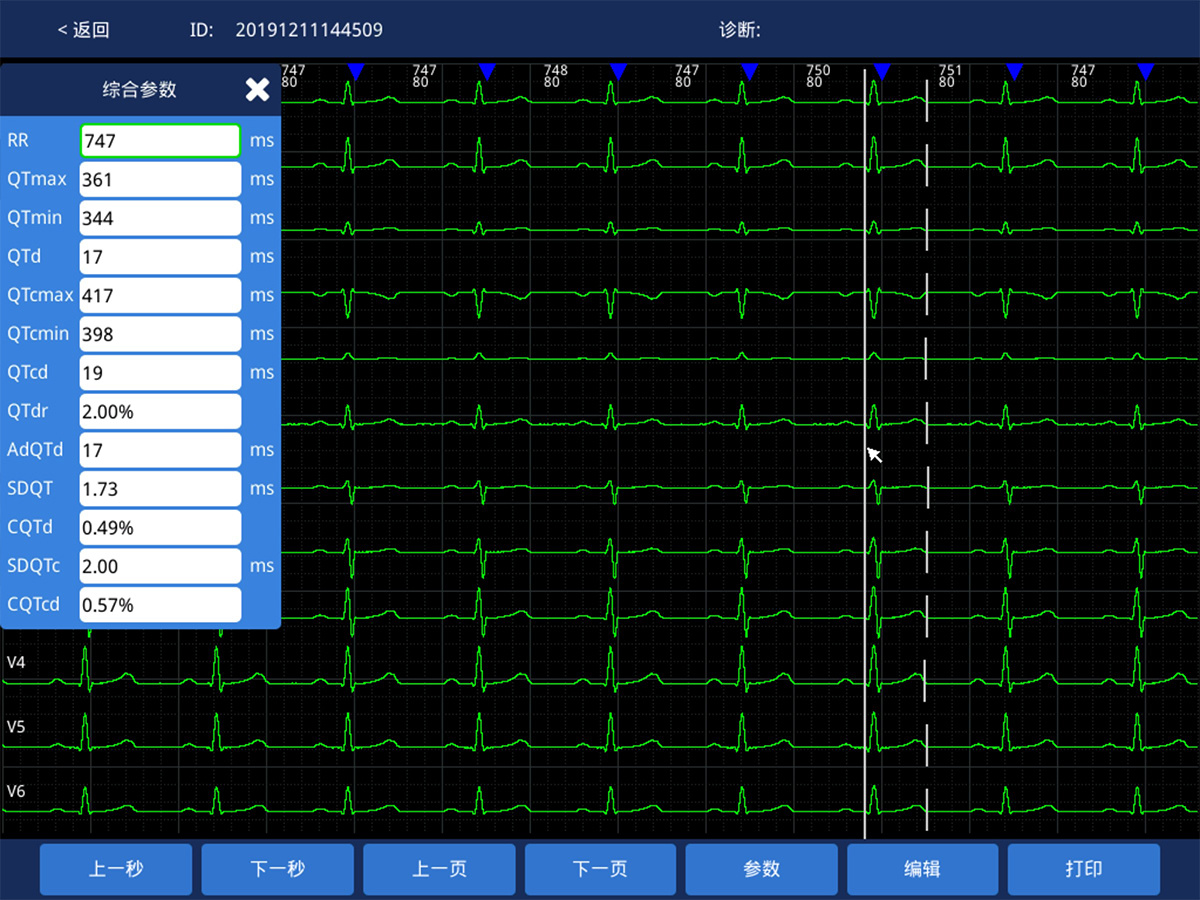1200x900 pixels.
Task: Click the RR value field showing 747
Action: [160, 141]
